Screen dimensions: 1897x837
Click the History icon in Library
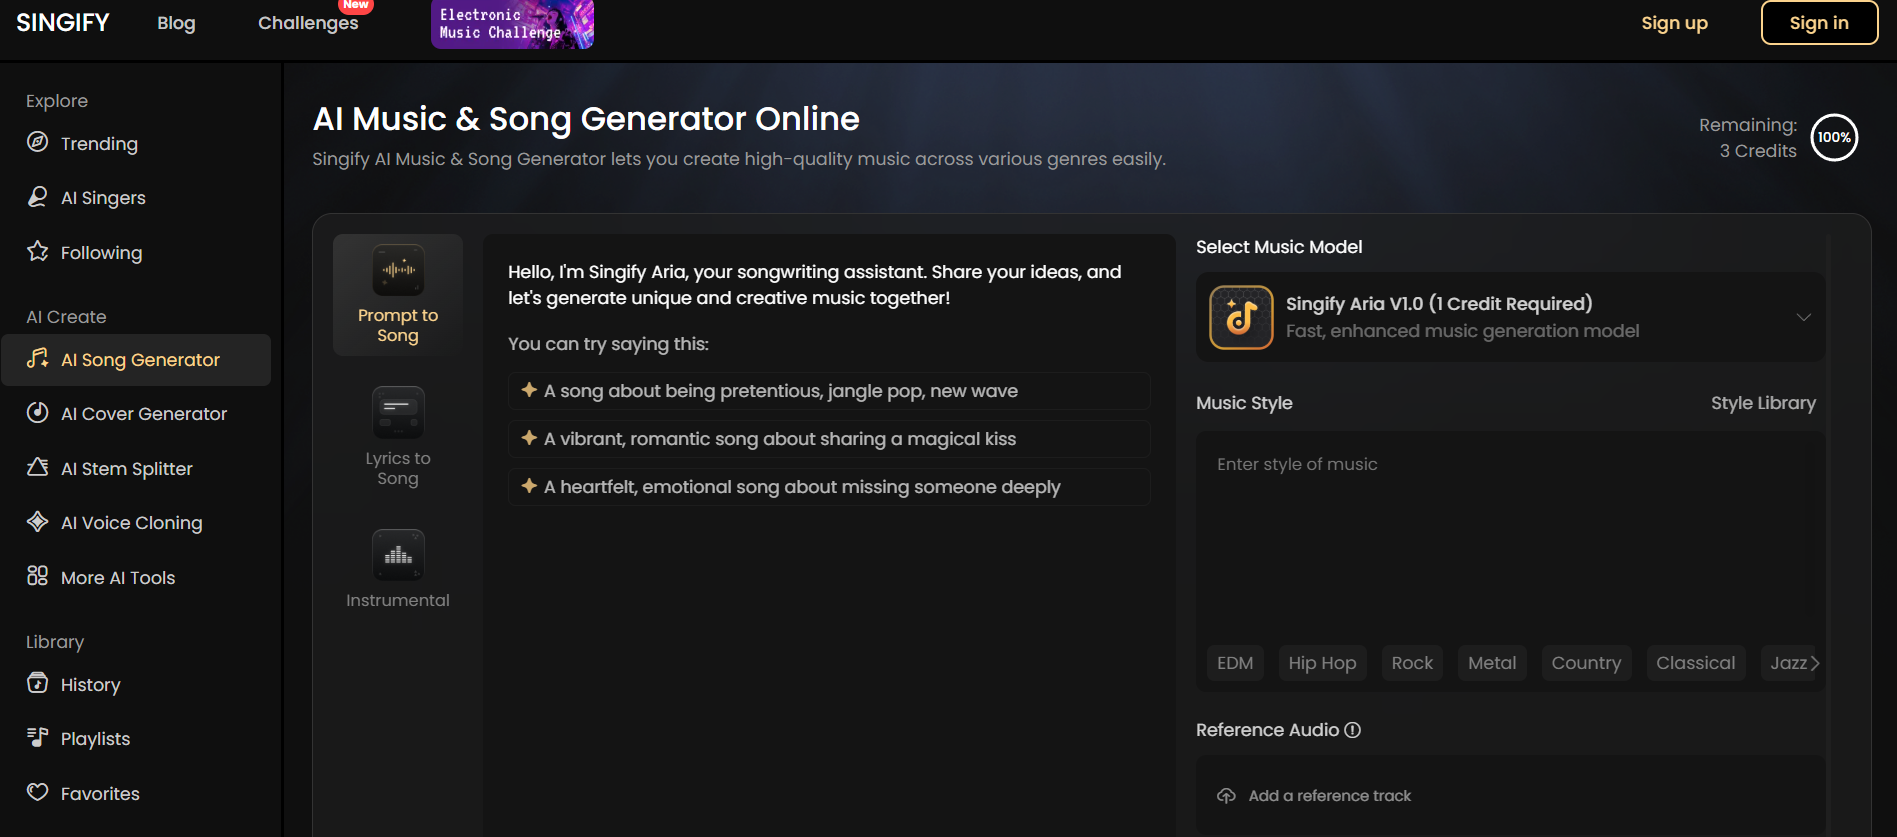[x=37, y=683]
